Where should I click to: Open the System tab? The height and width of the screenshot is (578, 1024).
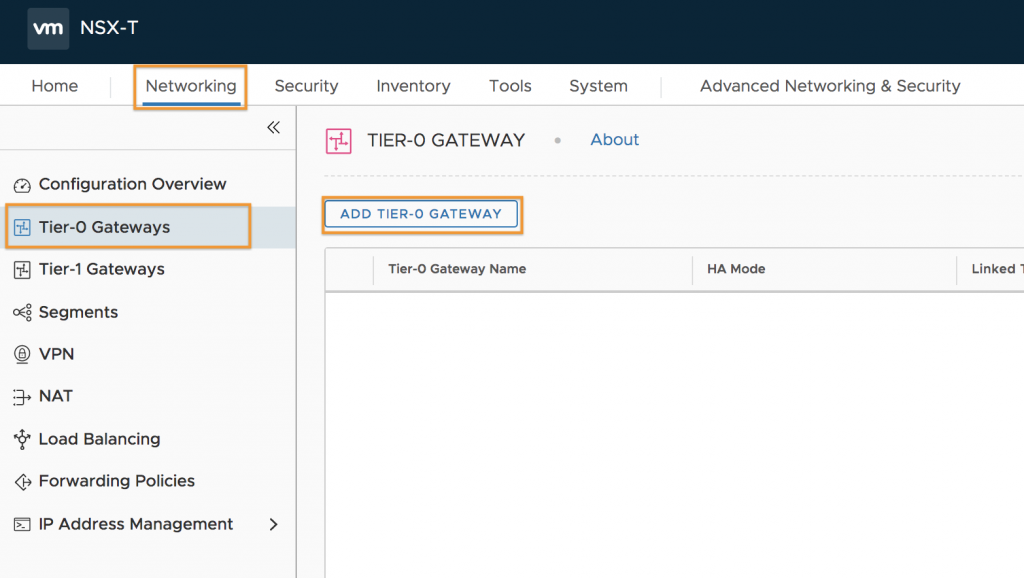coord(598,86)
